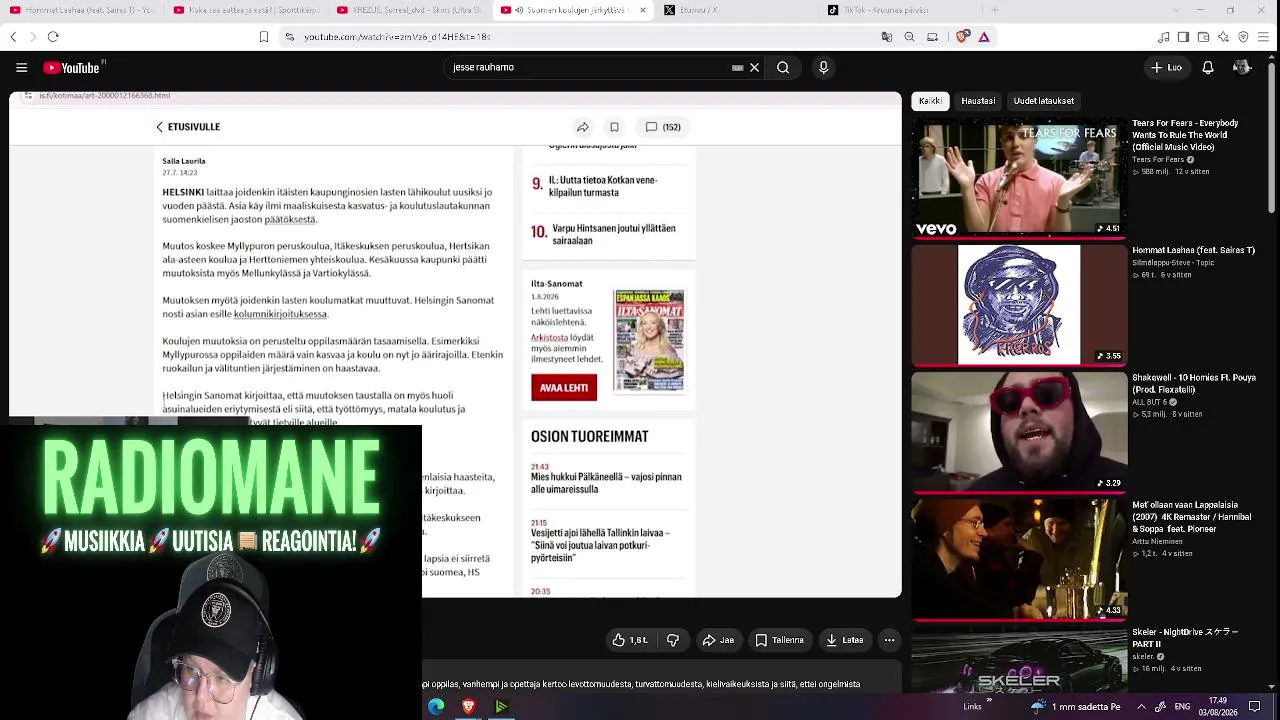Switch to the KREZUS Surreal tab
This screenshot has height=720, width=1280.
tap(409, 10)
